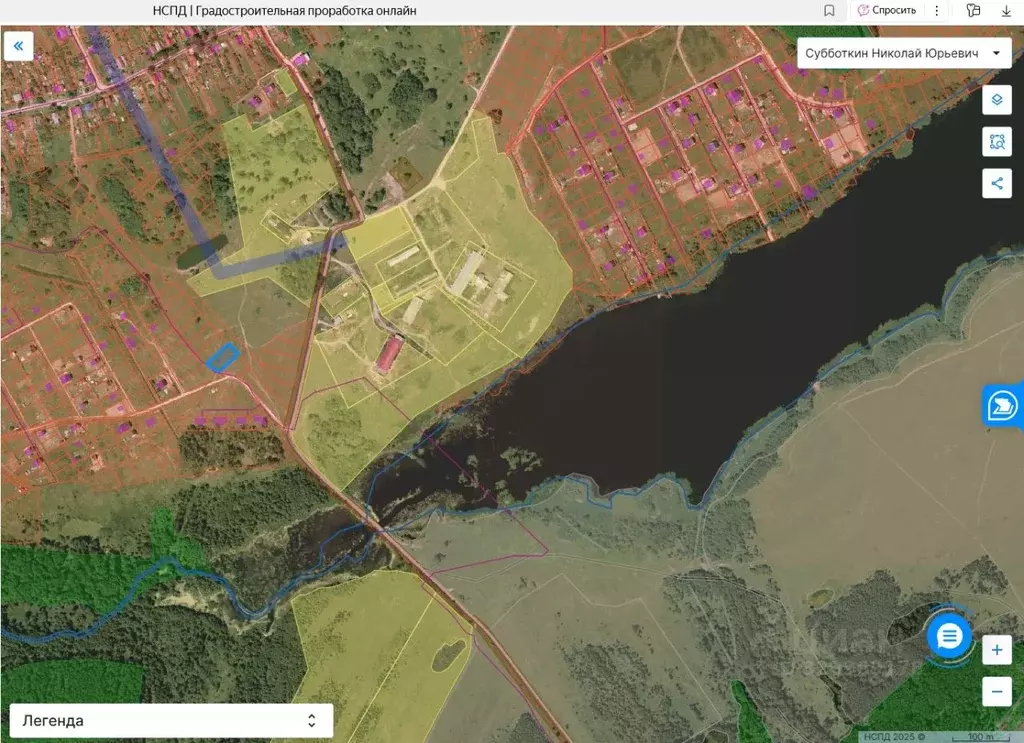This screenshot has width=1024, height=743.
Task: Bookmark this page in the browser
Action: (x=829, y=11)
